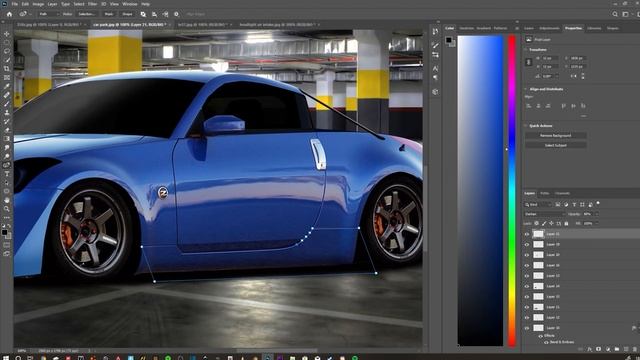Select the Lasso tool
The width and height of the screenshot is (640, 360).
[7, 51]
